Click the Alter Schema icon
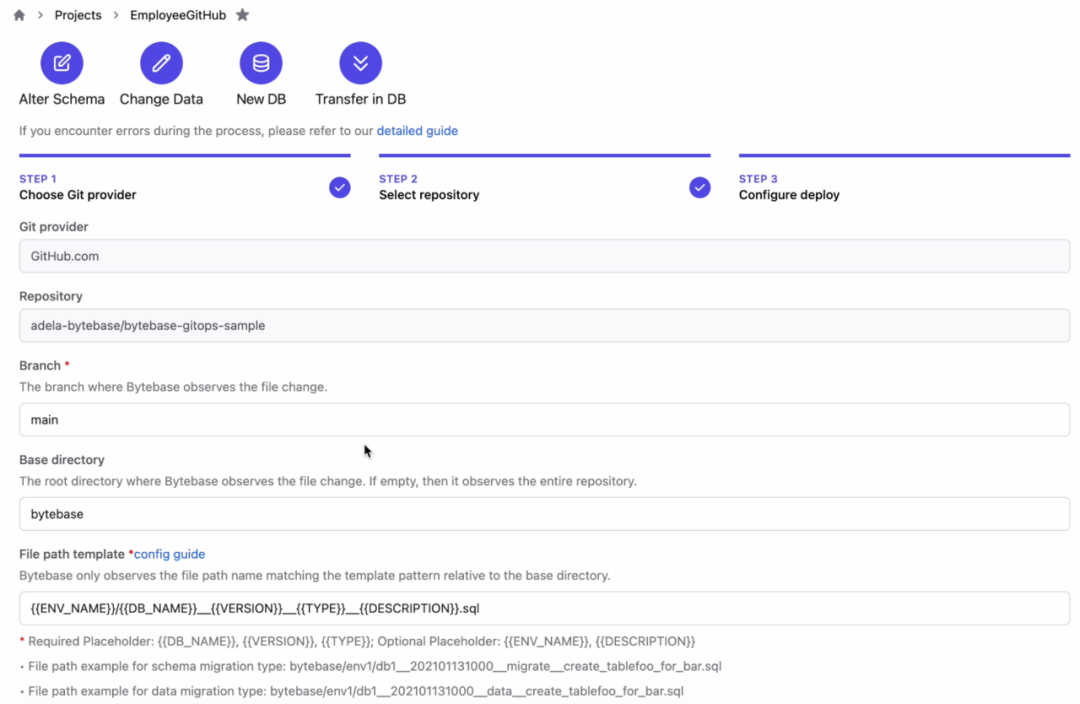This screenshot has width=1080, height=704. coord(62,63)
